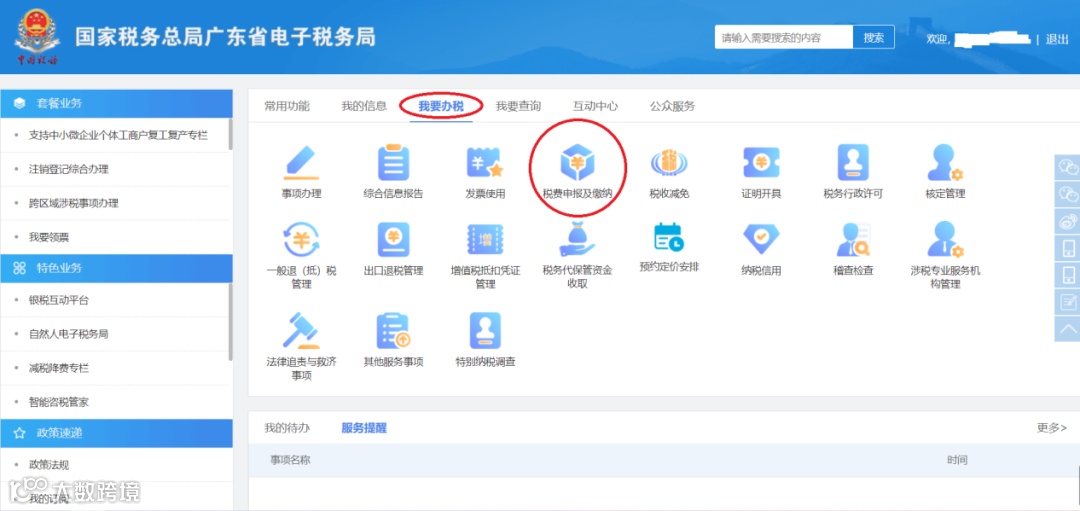Open the 涉税专业服务机构管理 icon
This screenshot has width=1080, height=511.
pos(945,240)
